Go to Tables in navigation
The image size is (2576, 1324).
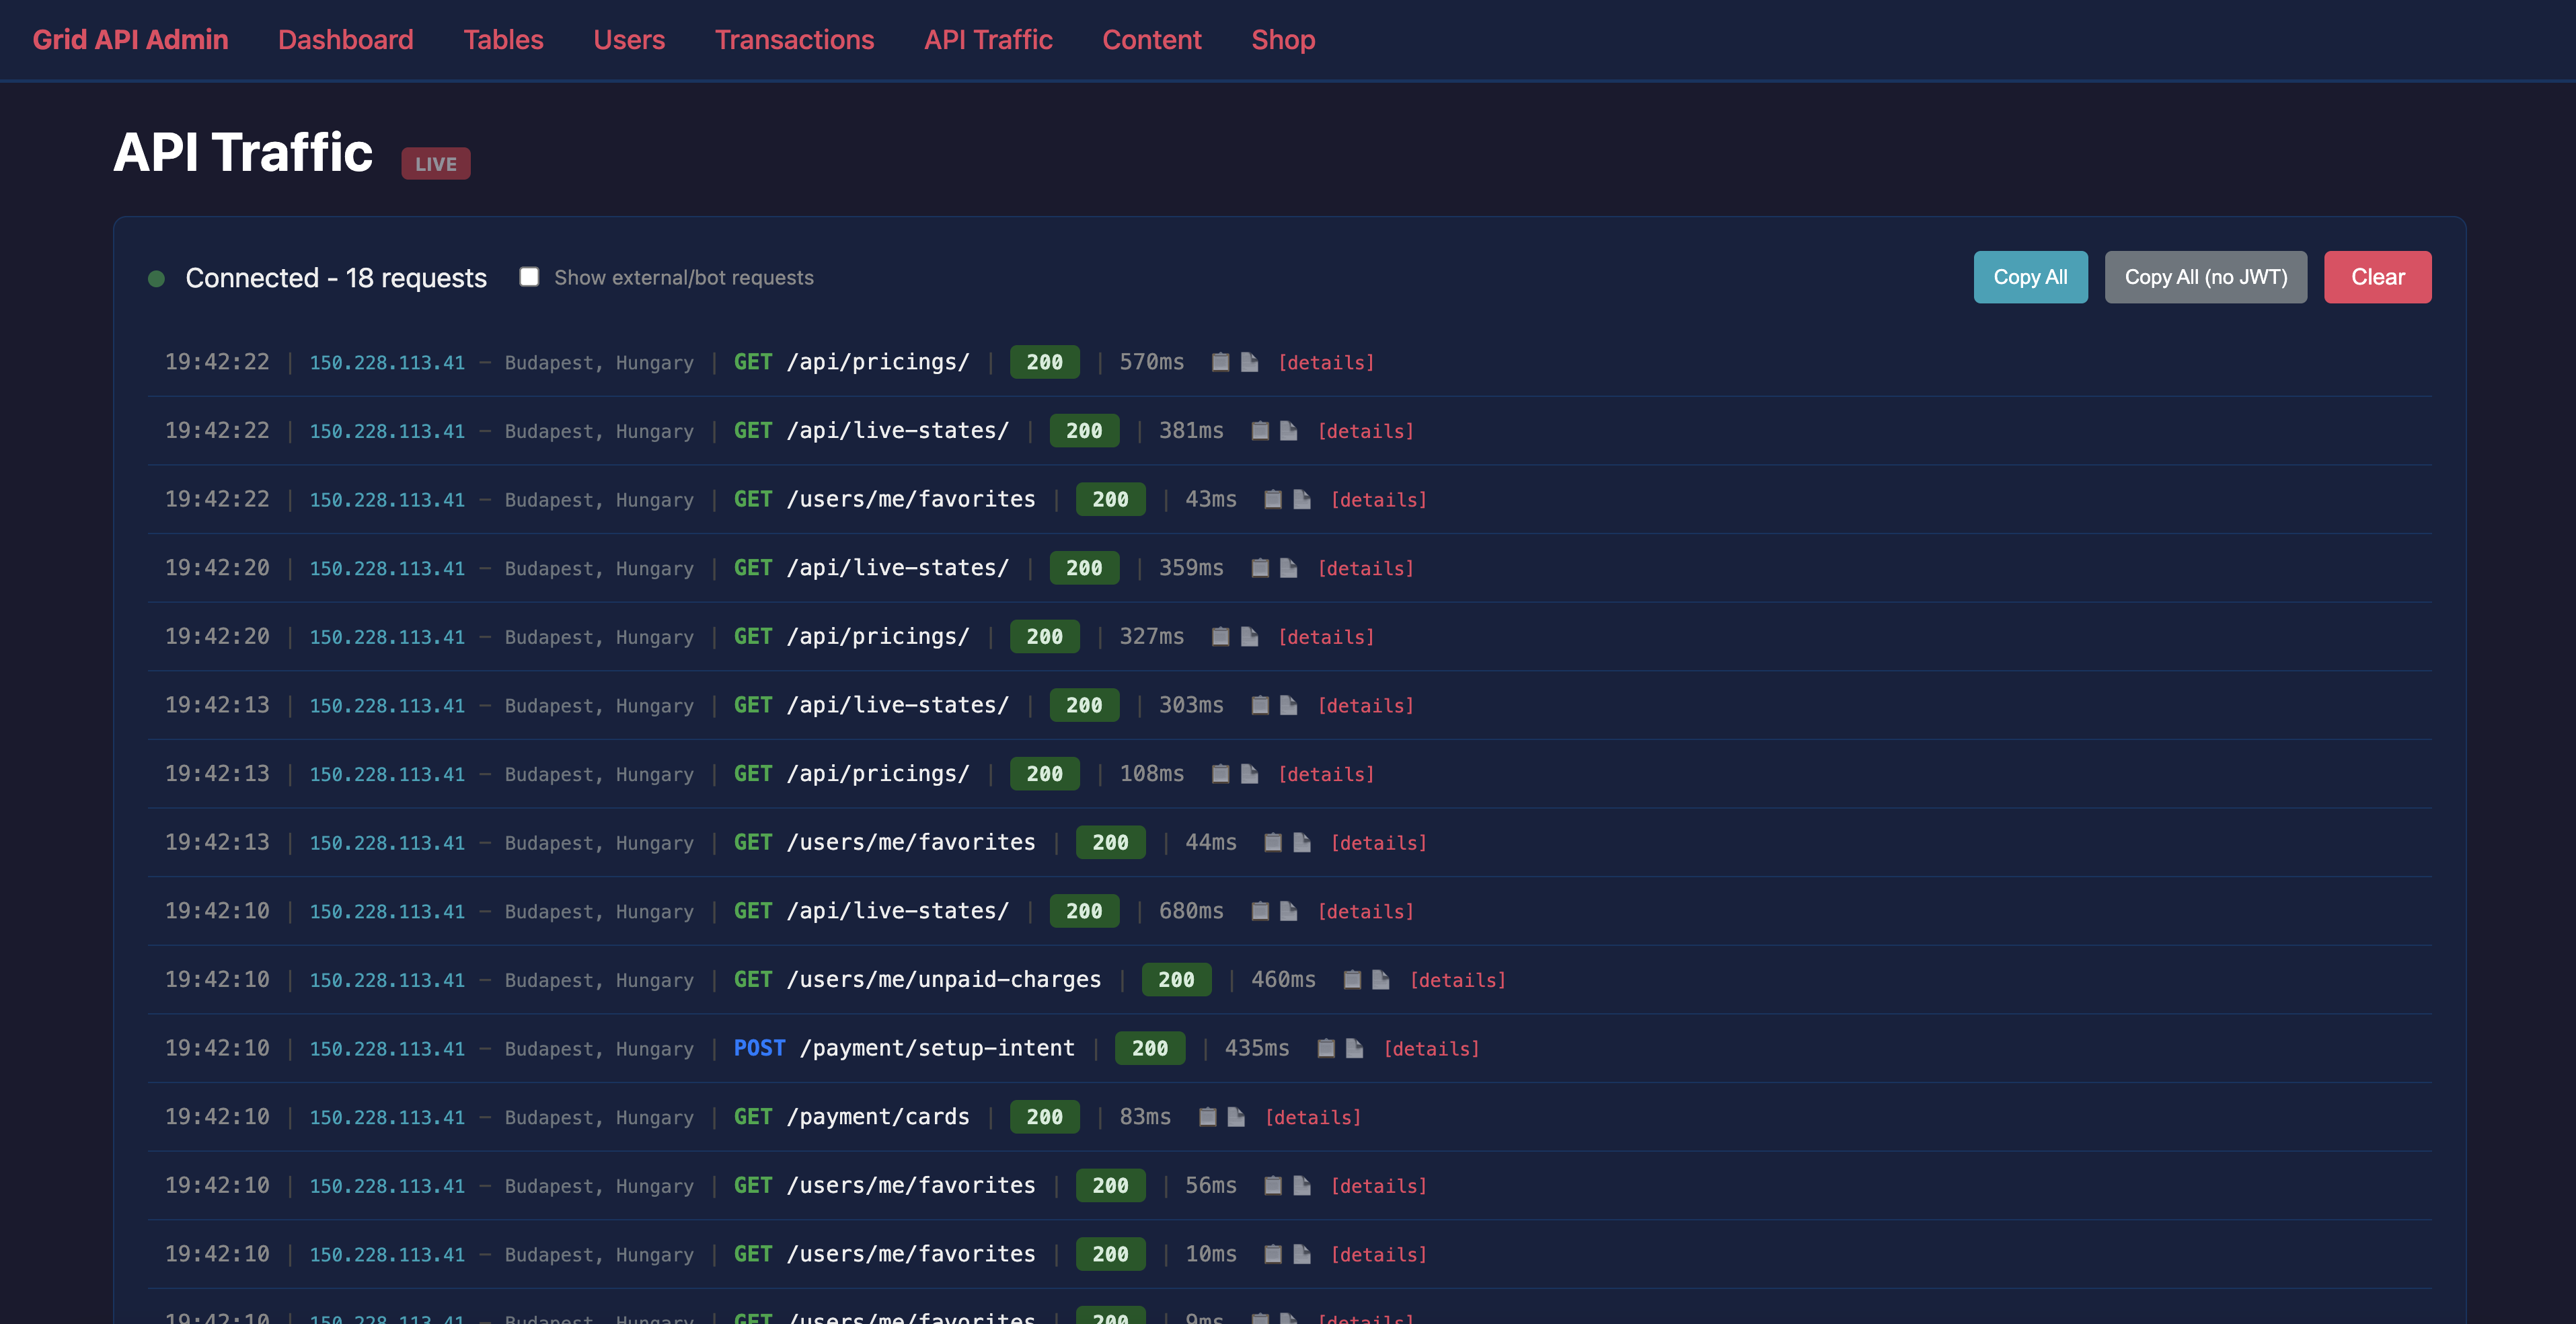(x=503, y=40)
